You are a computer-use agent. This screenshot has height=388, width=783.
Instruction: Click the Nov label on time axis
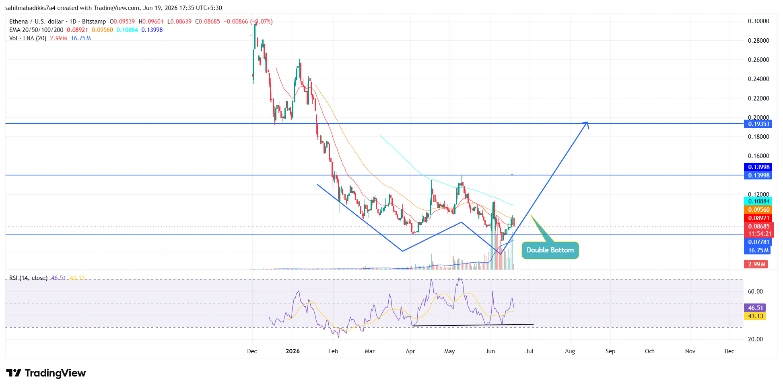pos(690,352)
